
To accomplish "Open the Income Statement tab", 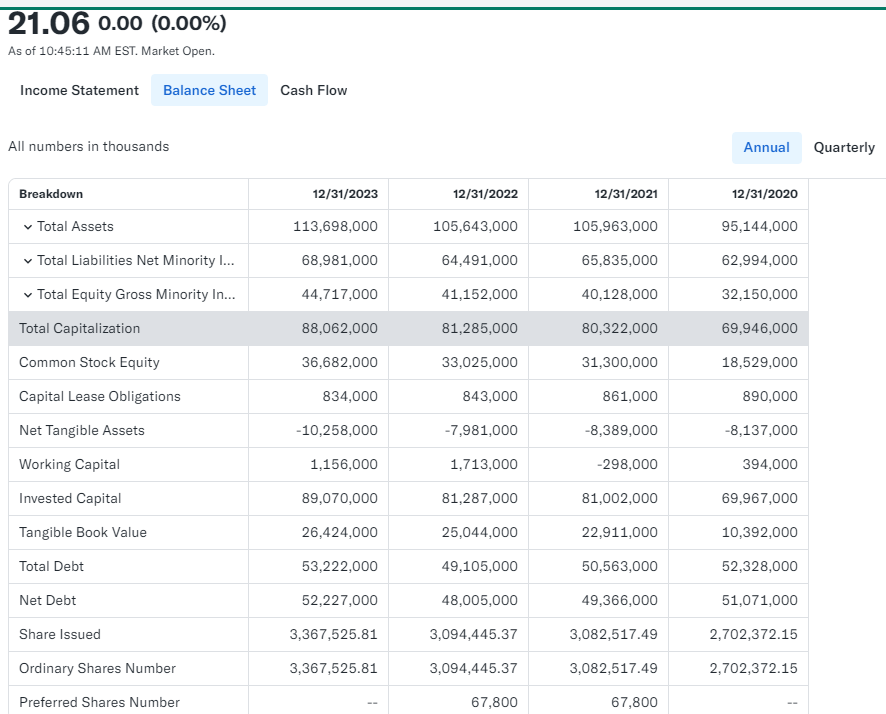I will [x=79, y=90].
